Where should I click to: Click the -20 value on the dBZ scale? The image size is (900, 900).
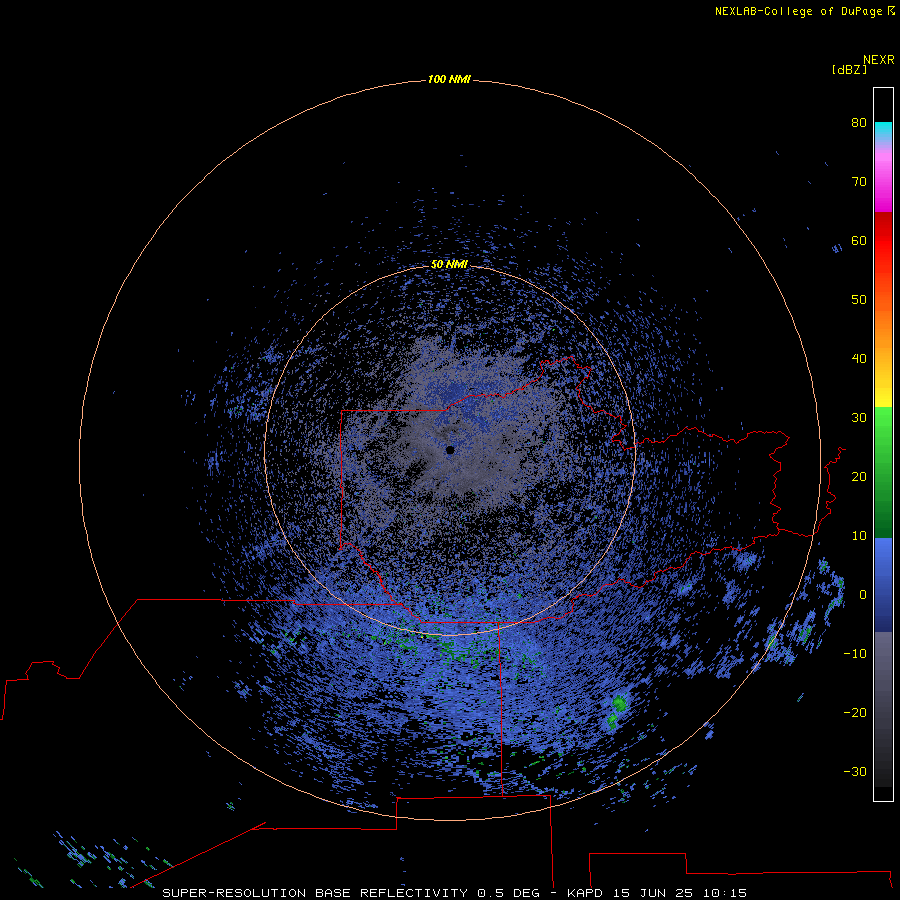click(x=855, y=712)
